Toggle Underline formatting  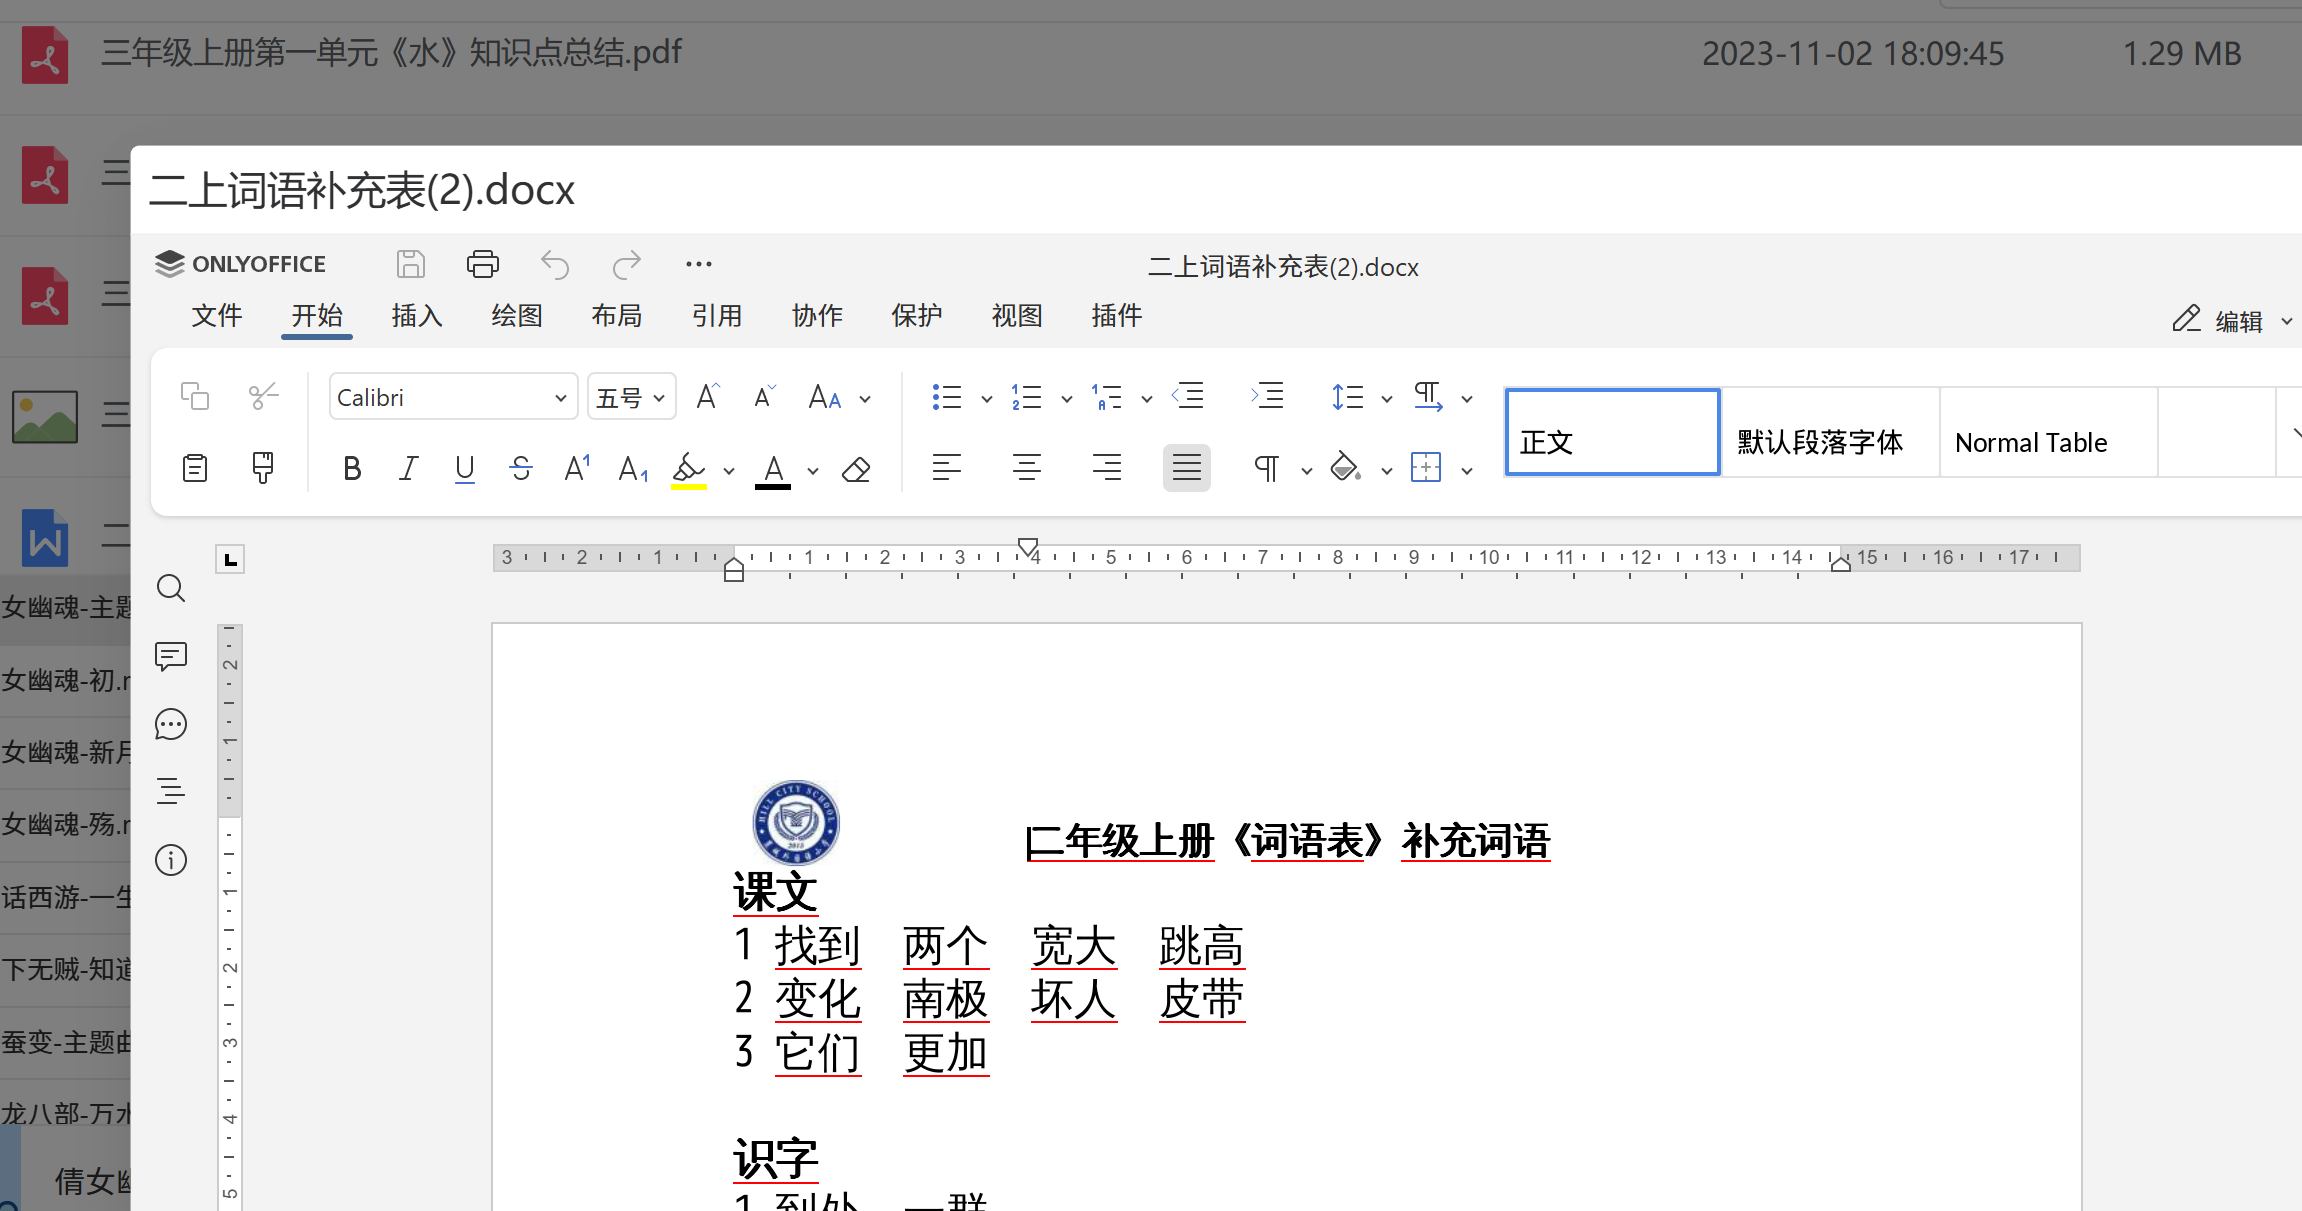point(464,469)
